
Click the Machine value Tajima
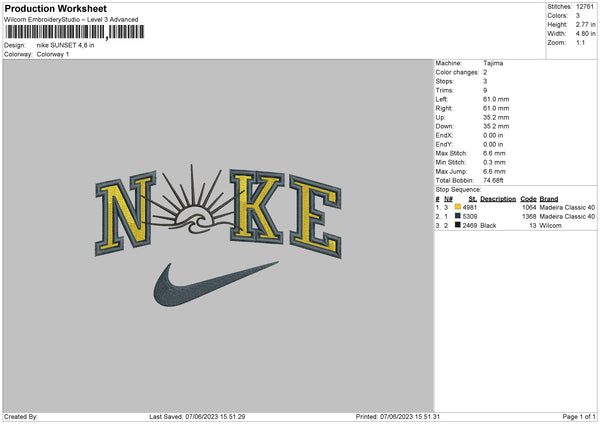pos(493,63)
